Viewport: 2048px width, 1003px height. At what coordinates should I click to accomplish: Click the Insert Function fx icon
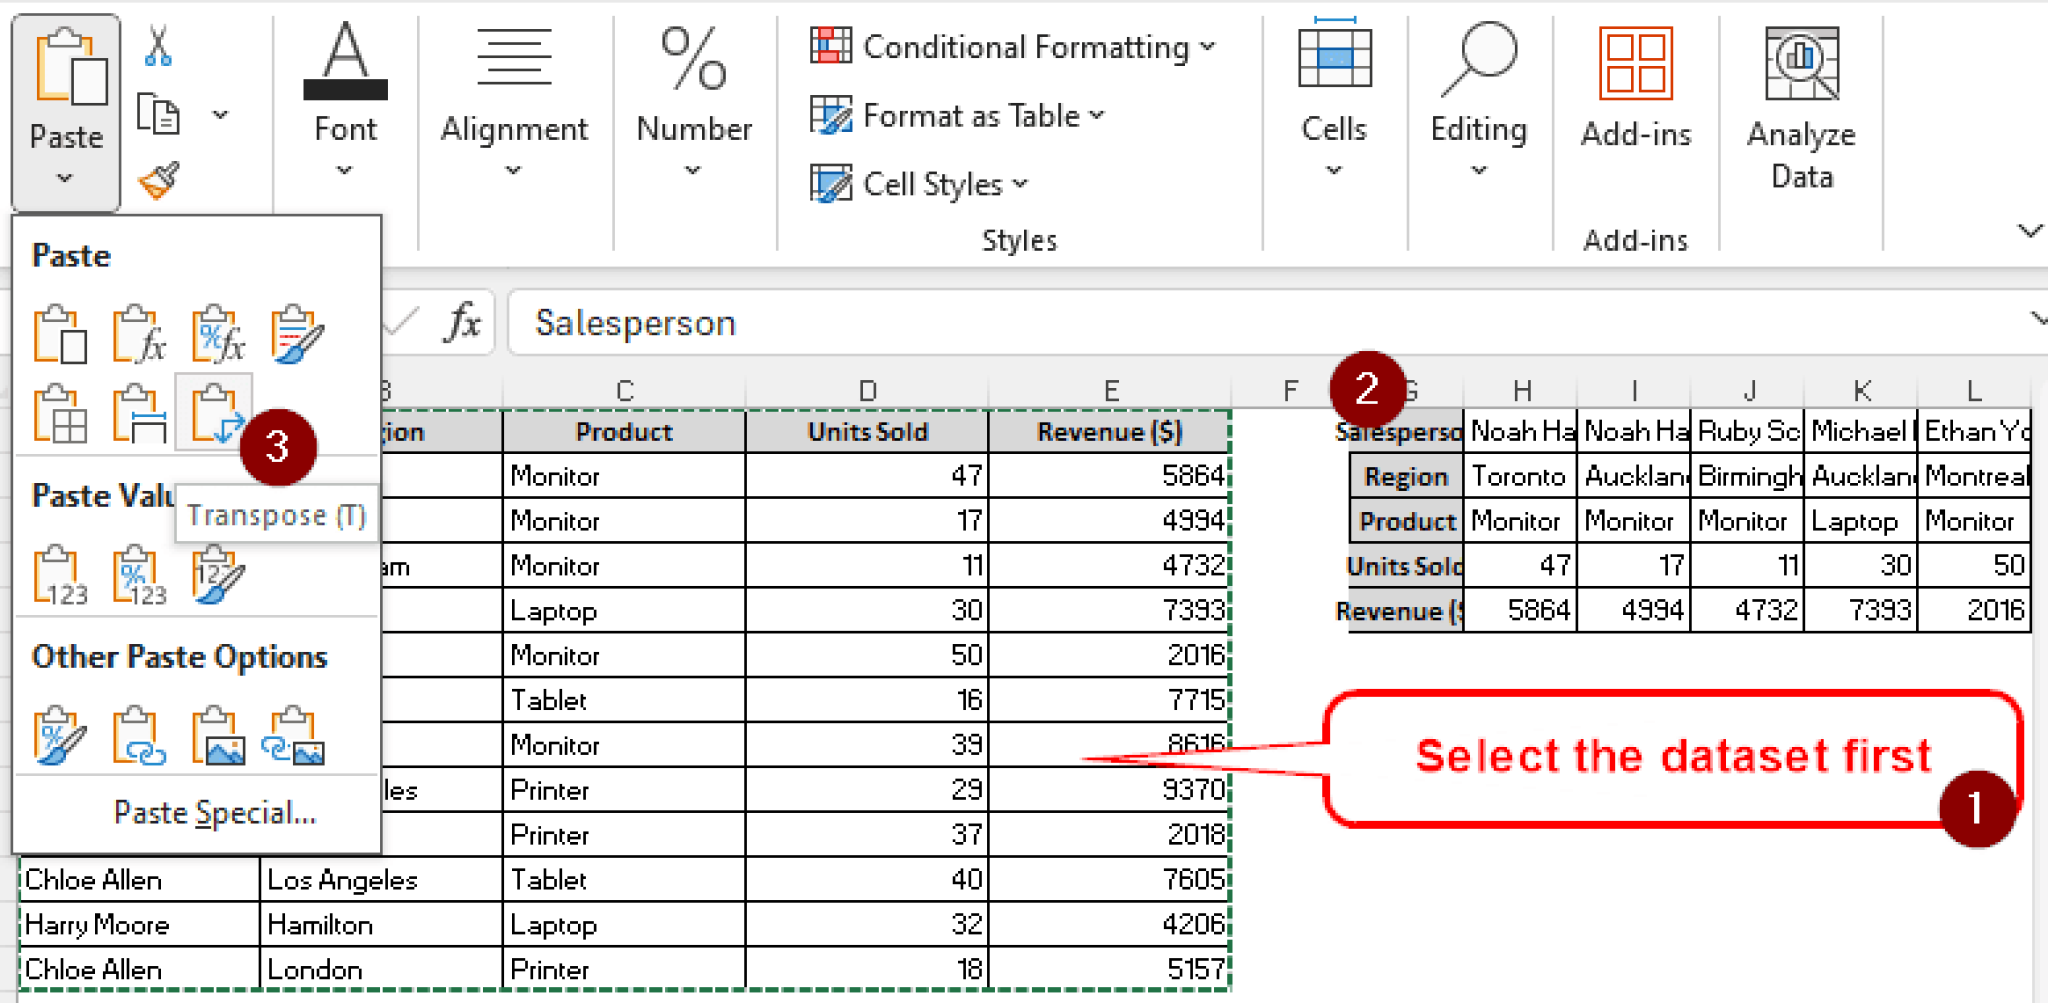[463, 323]
